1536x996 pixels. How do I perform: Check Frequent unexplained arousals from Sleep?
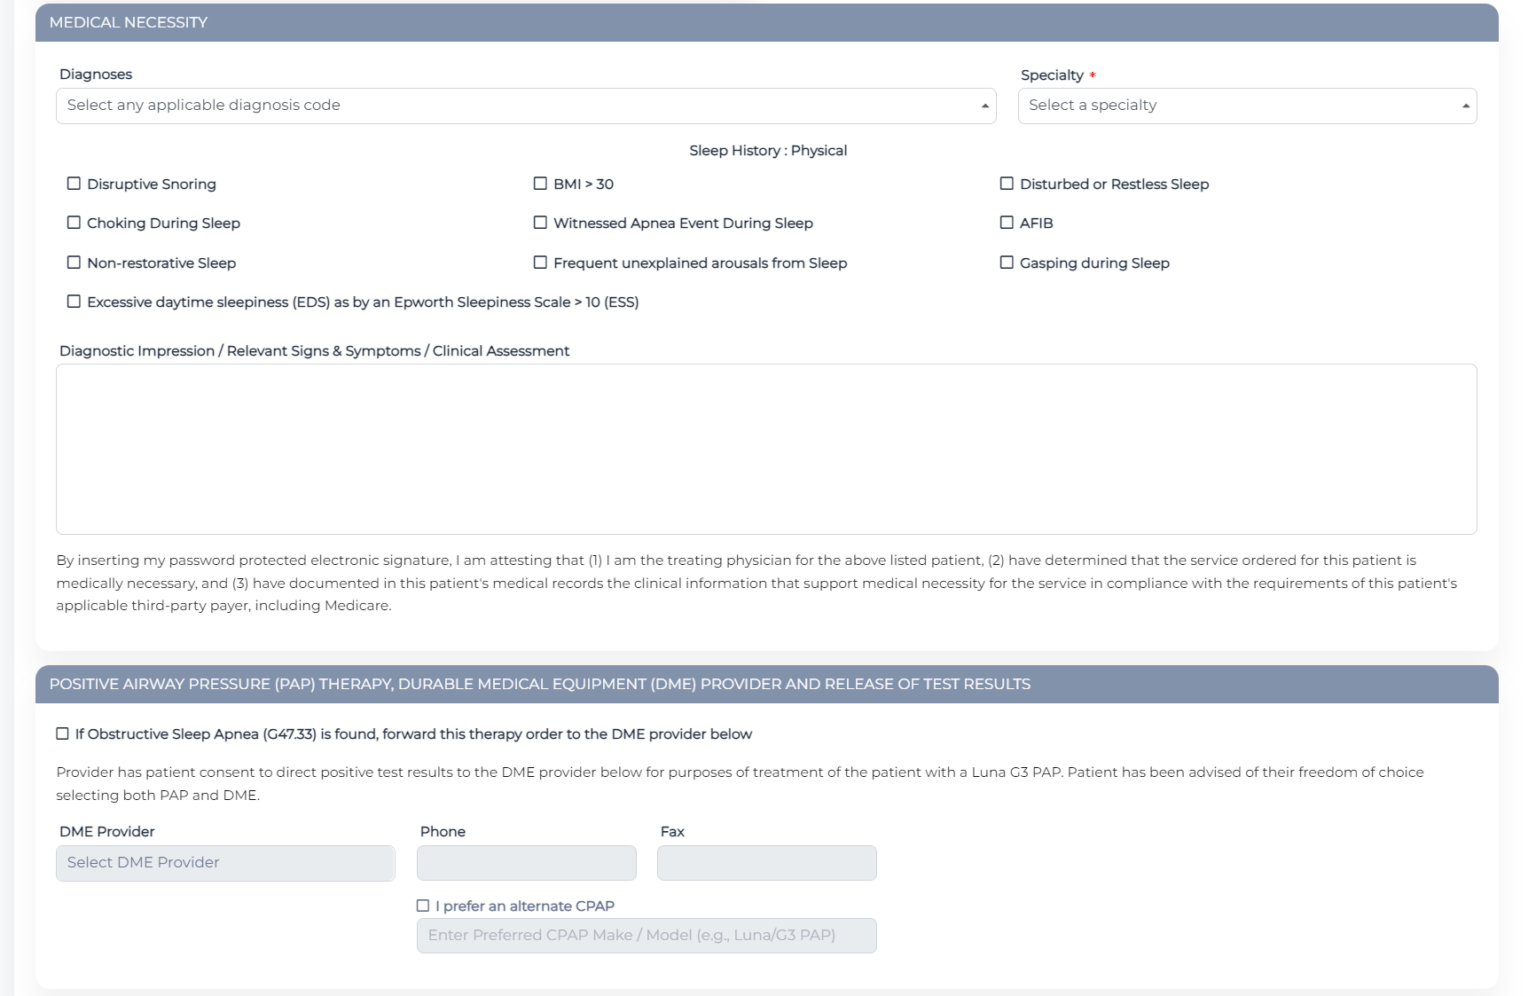(541, 262)
